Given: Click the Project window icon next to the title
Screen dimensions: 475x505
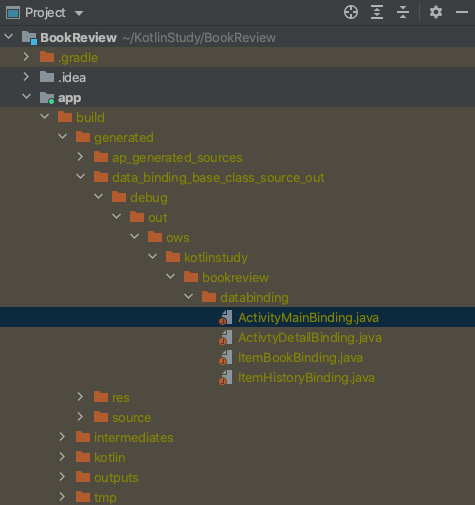Looking at the screenshot, I should click(x=13, y=13).
